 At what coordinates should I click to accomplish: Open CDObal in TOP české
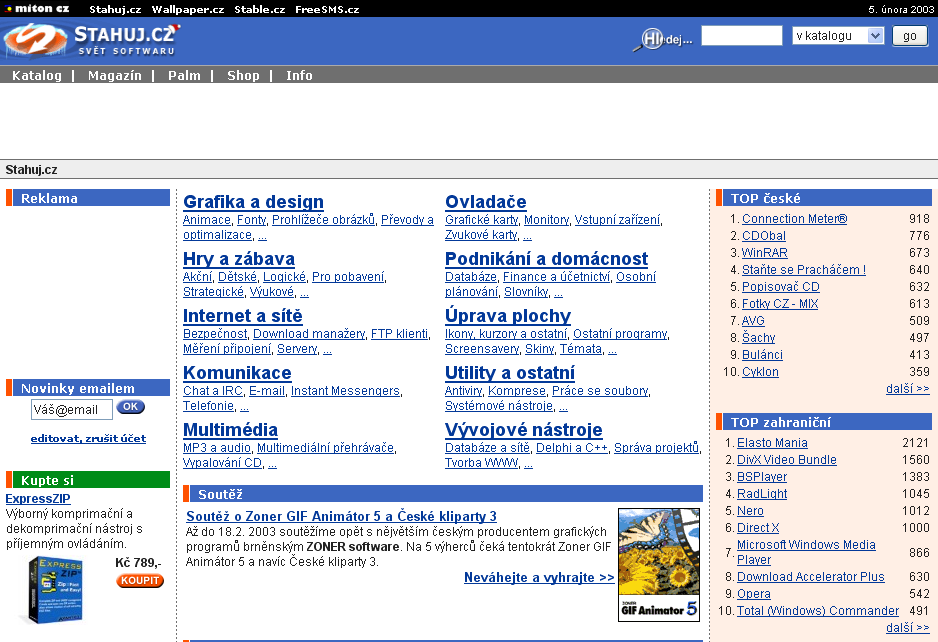coord(764,236)
